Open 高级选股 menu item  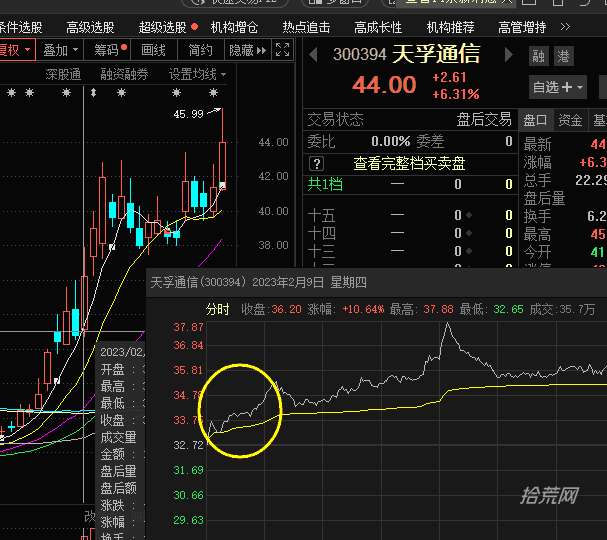click(x=90, y=27)
